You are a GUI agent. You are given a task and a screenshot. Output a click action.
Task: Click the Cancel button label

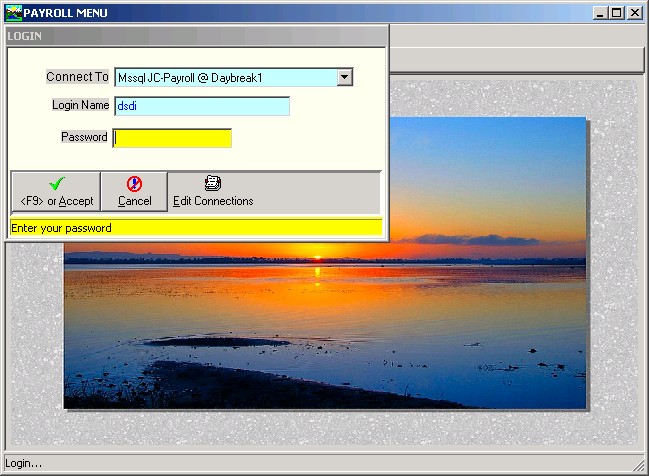pos(135,201)
